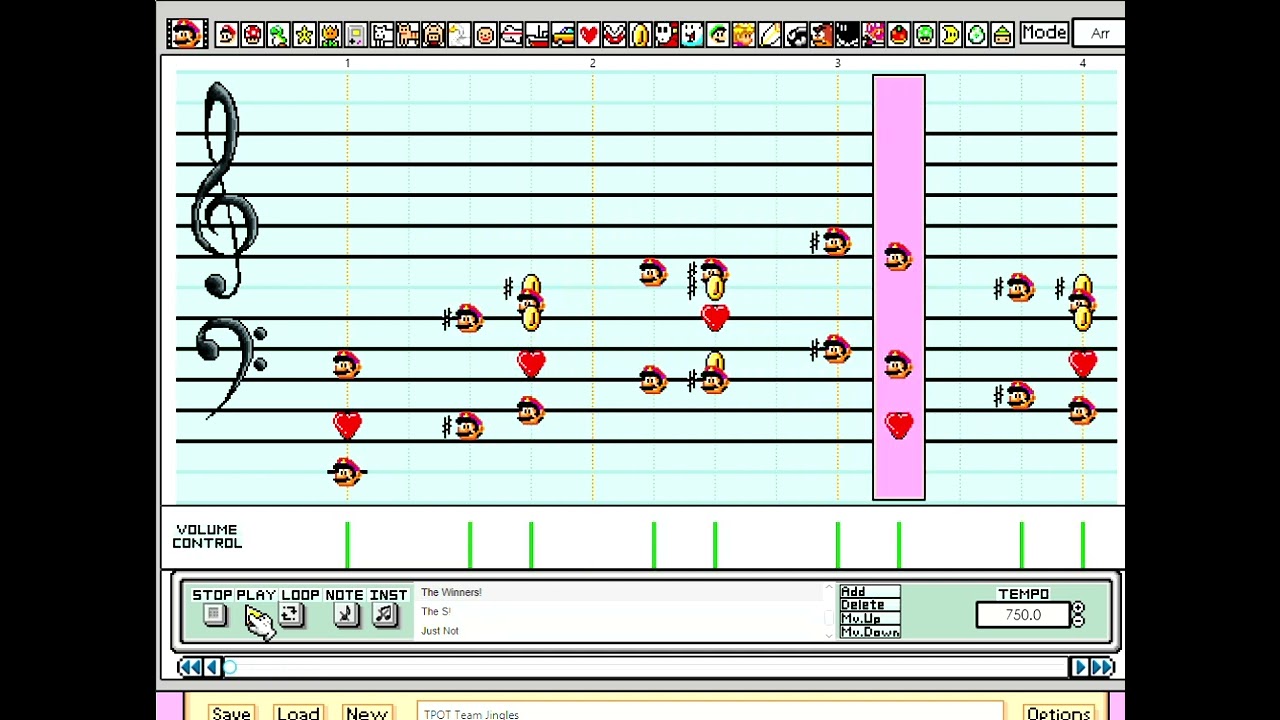
Task: Select the Mario instrument in the toolbar
Action: (227, 35)
